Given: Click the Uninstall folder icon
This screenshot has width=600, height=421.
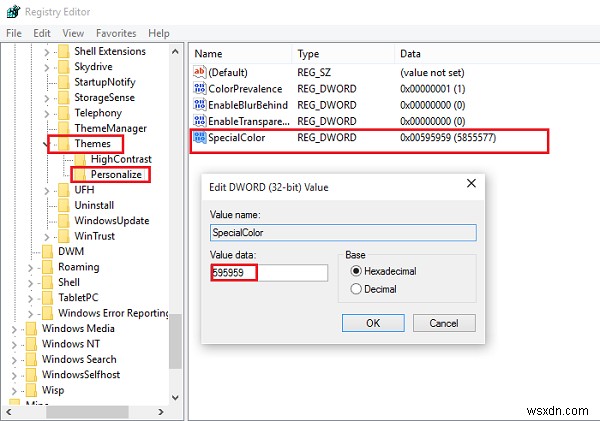Looking at the screenshot, I should [64, 205].
